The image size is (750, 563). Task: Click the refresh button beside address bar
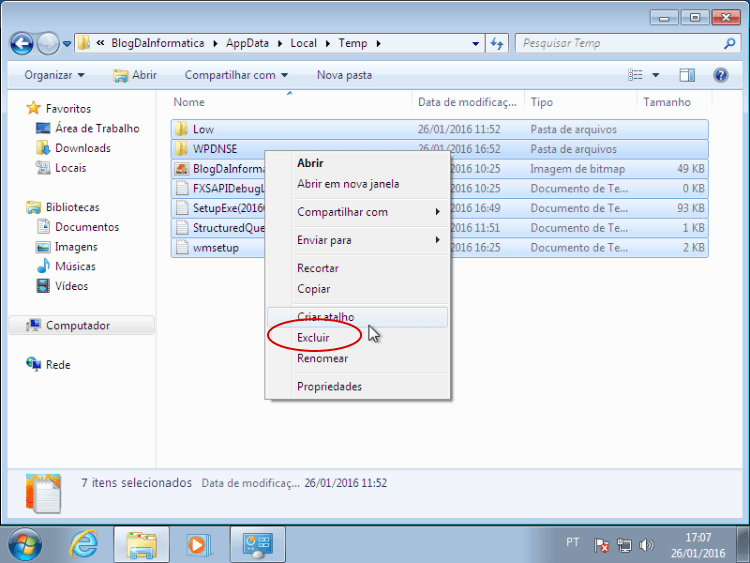coord(498,44)
